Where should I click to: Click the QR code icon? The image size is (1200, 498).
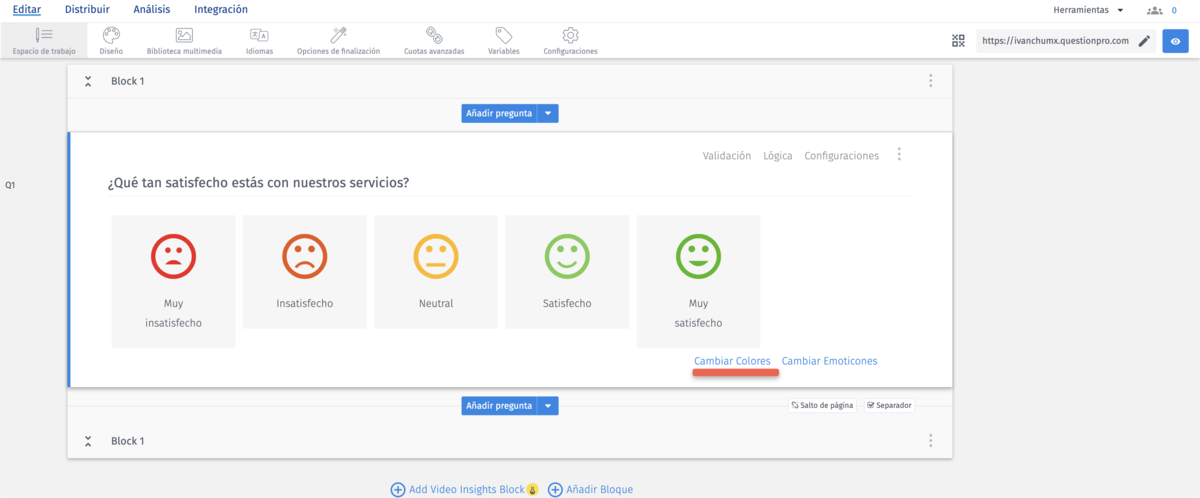(x=959, y=41)
